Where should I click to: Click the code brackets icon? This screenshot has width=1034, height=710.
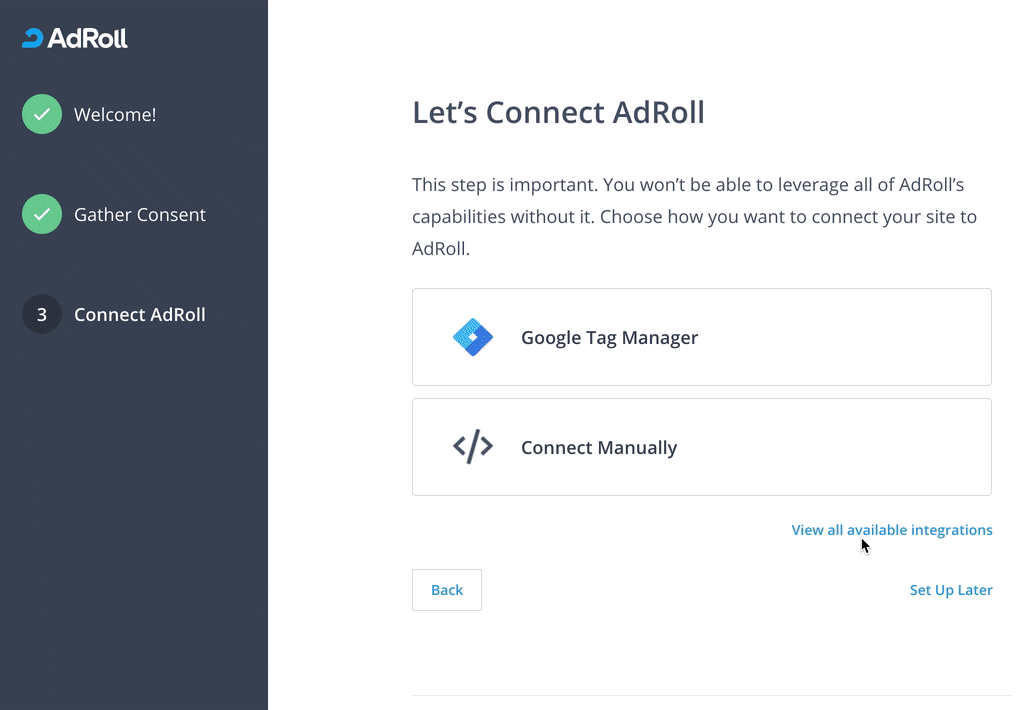point(473,447)
